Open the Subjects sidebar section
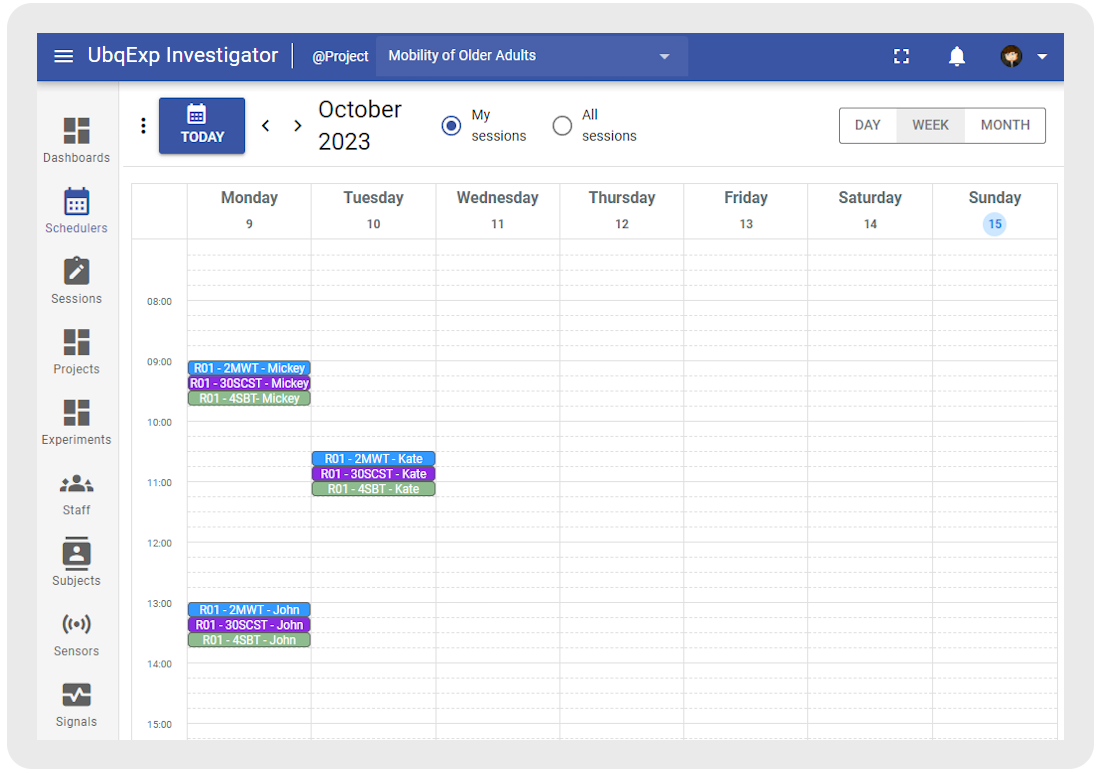 pyautogui.click(x=76, y=562)
